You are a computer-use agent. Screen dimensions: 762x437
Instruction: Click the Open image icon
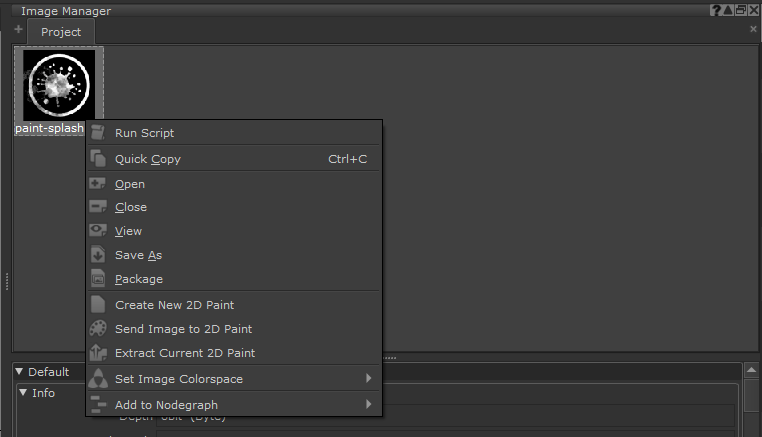[x=97, y=184]
